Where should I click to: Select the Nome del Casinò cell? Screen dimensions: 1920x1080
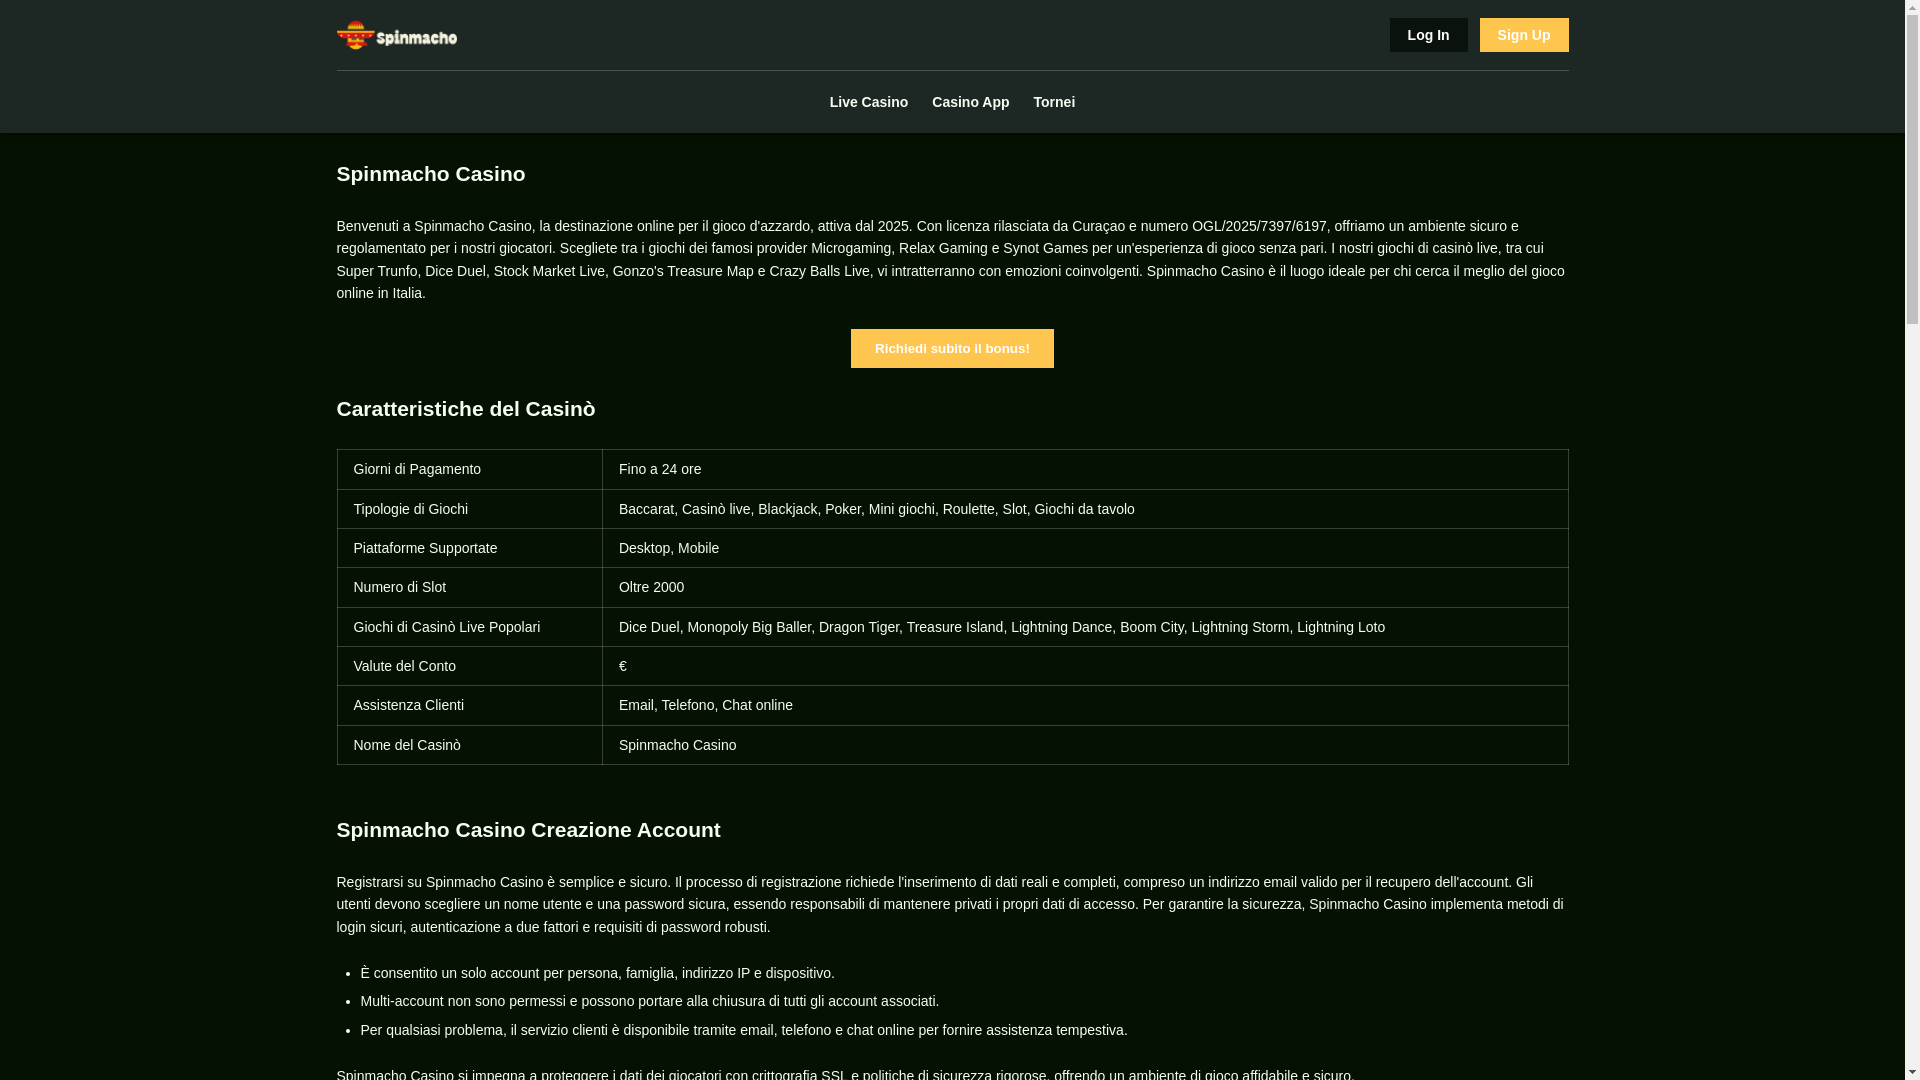pos(470,745)
